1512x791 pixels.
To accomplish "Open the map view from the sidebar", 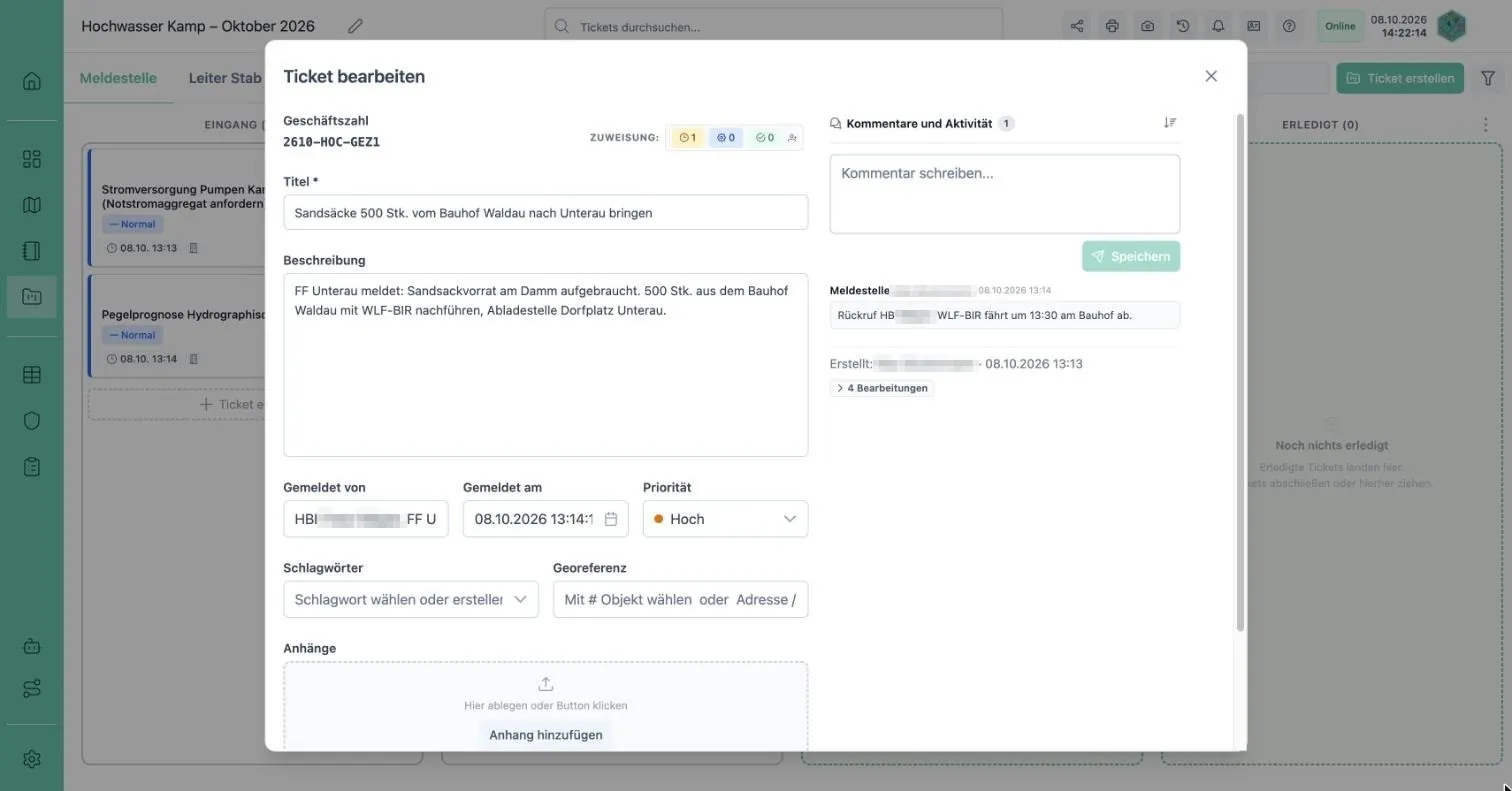I will tap(32, 205).
